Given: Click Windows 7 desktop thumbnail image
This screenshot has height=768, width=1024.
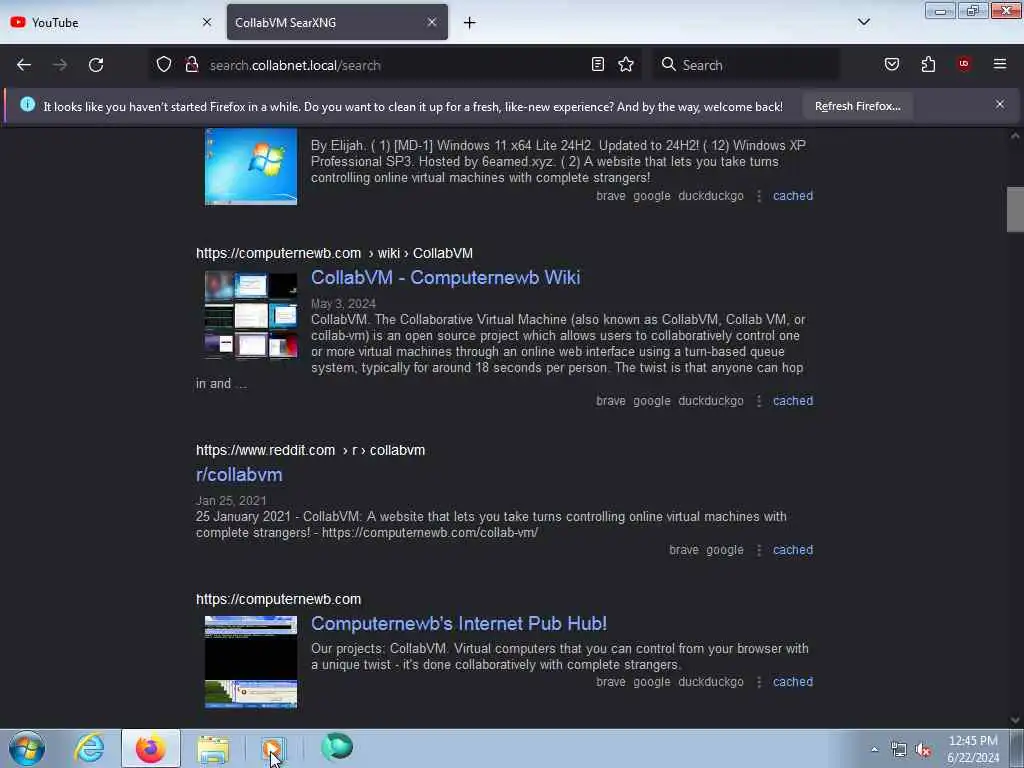Looking at the screenshot, I should click(251, 167).
